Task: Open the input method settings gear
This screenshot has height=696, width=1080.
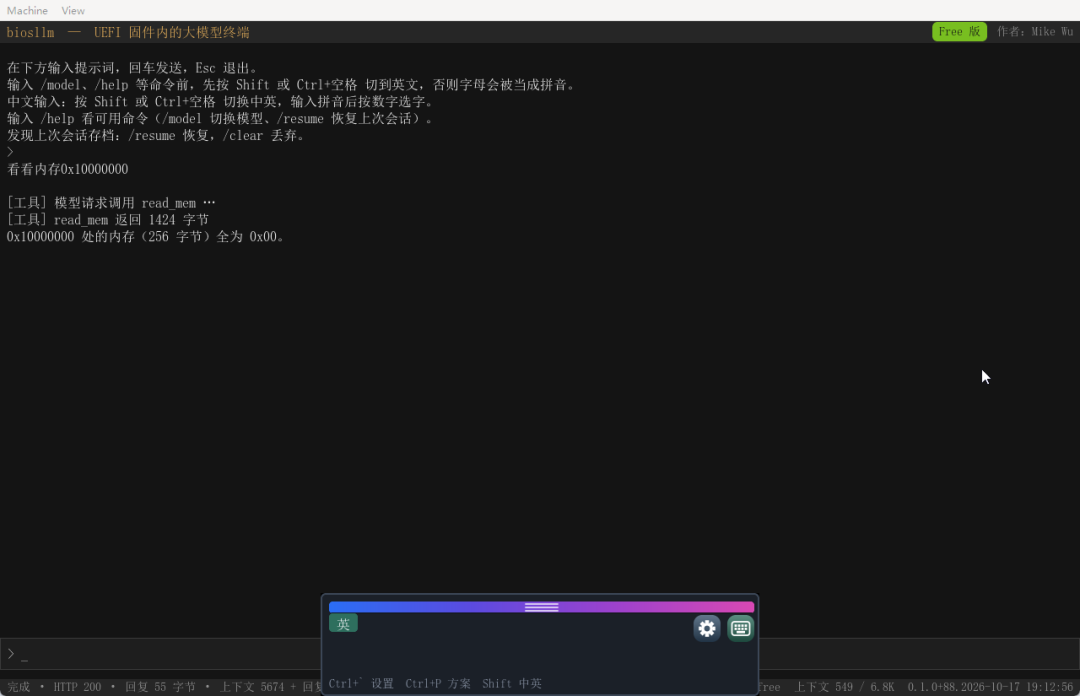Action: [707, 628]
